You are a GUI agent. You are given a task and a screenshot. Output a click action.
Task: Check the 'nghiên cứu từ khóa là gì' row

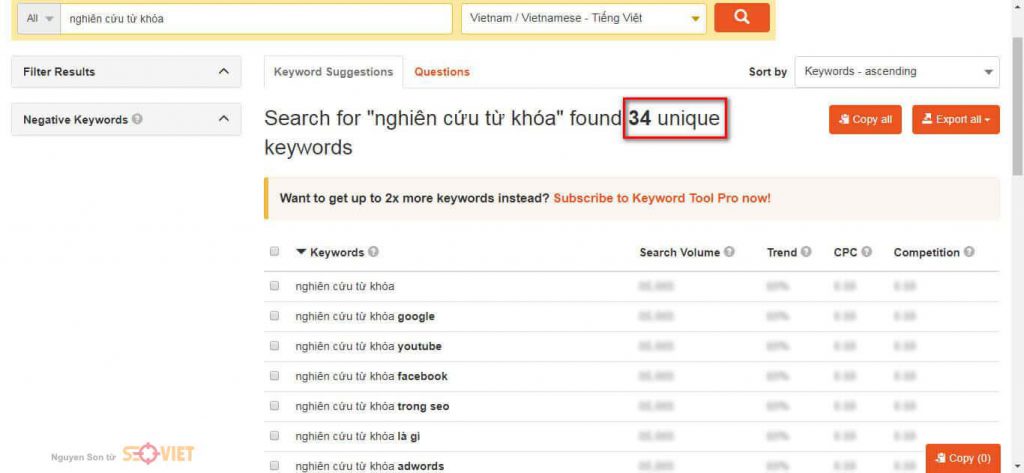coord(274,436)
